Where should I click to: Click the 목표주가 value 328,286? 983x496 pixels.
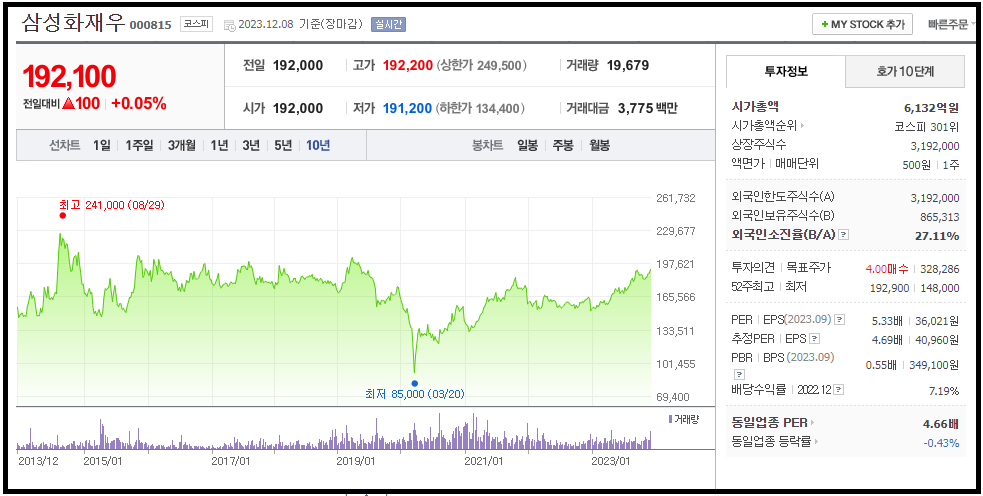[940, 269]
